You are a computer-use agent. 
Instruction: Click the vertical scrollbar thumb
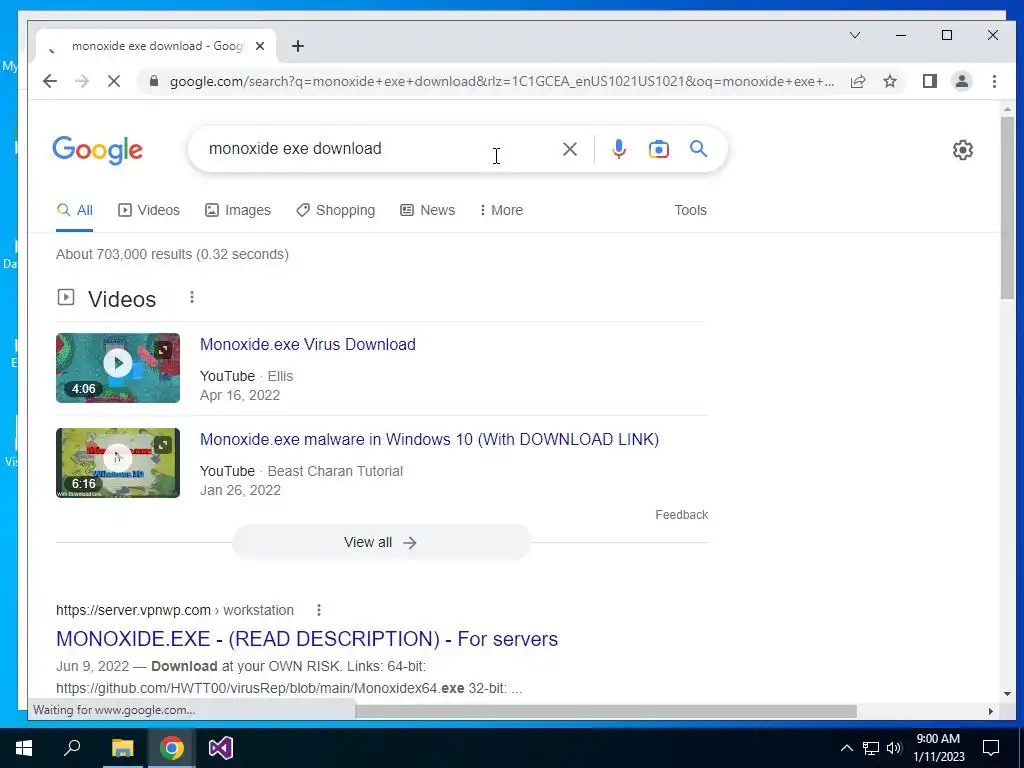coord(1007,208)
